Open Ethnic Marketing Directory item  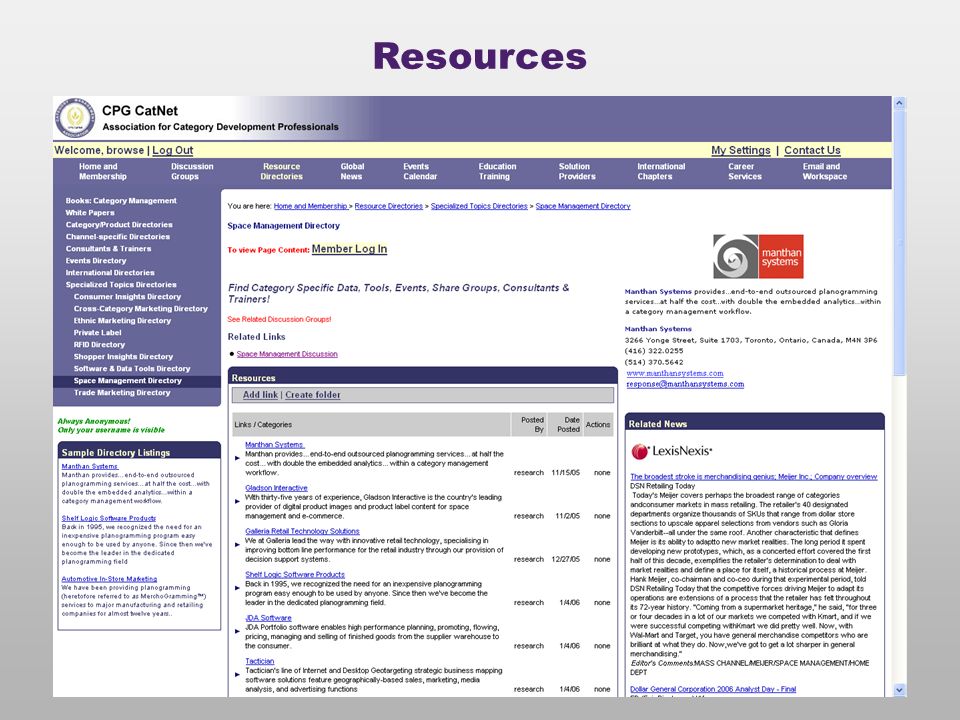click(x=122, y=321)
